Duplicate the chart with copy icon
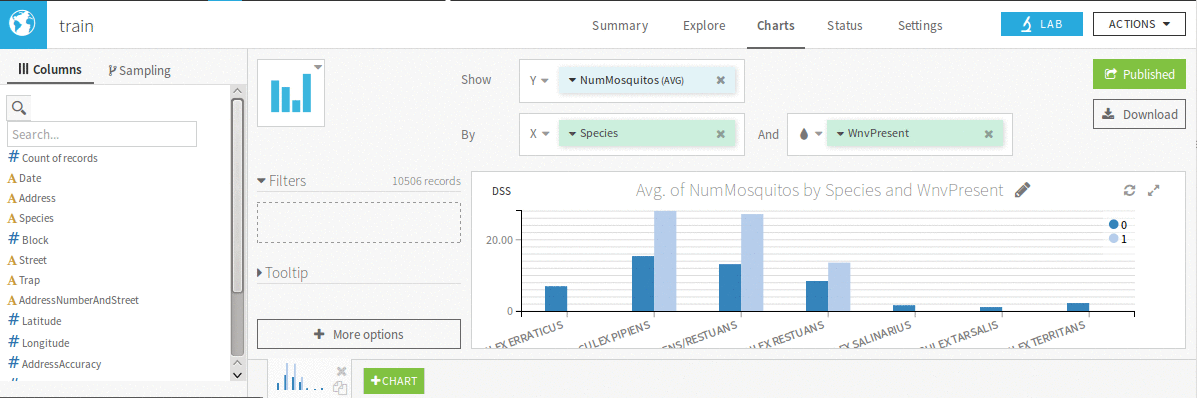Image resolution: width=1197 pixels, height=398 pixels. [341, 388]
